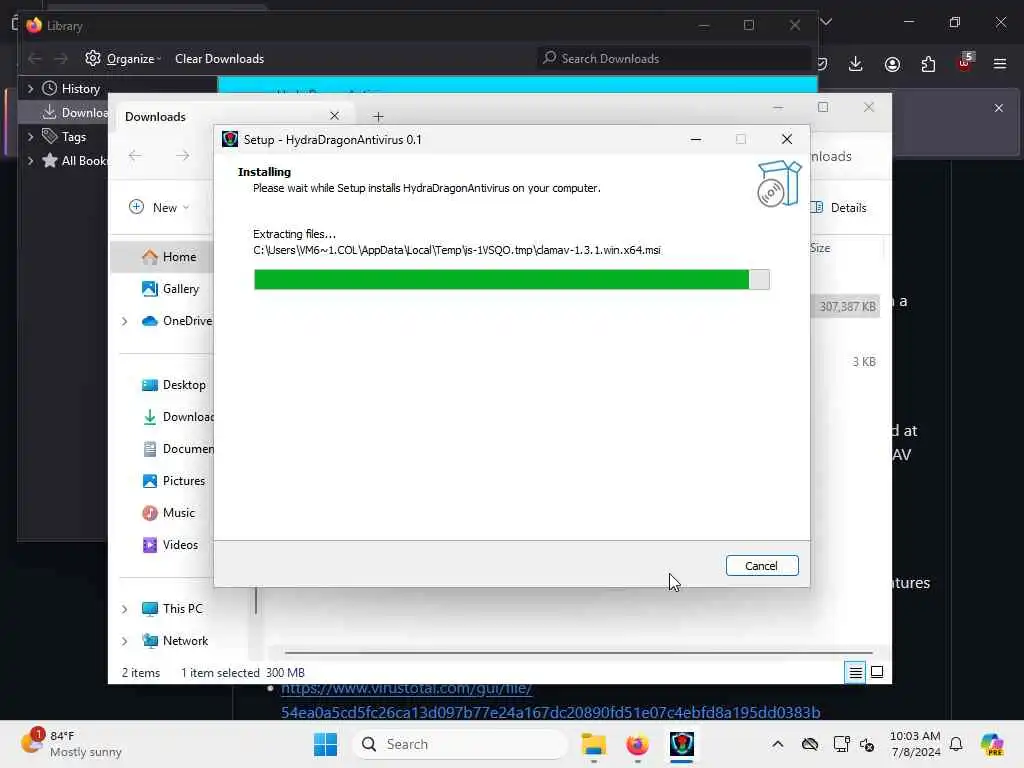The width and height of the screenshot is (1024, 768).
Task: Open the weather widget showing 84°F
Action: (72, 744)
